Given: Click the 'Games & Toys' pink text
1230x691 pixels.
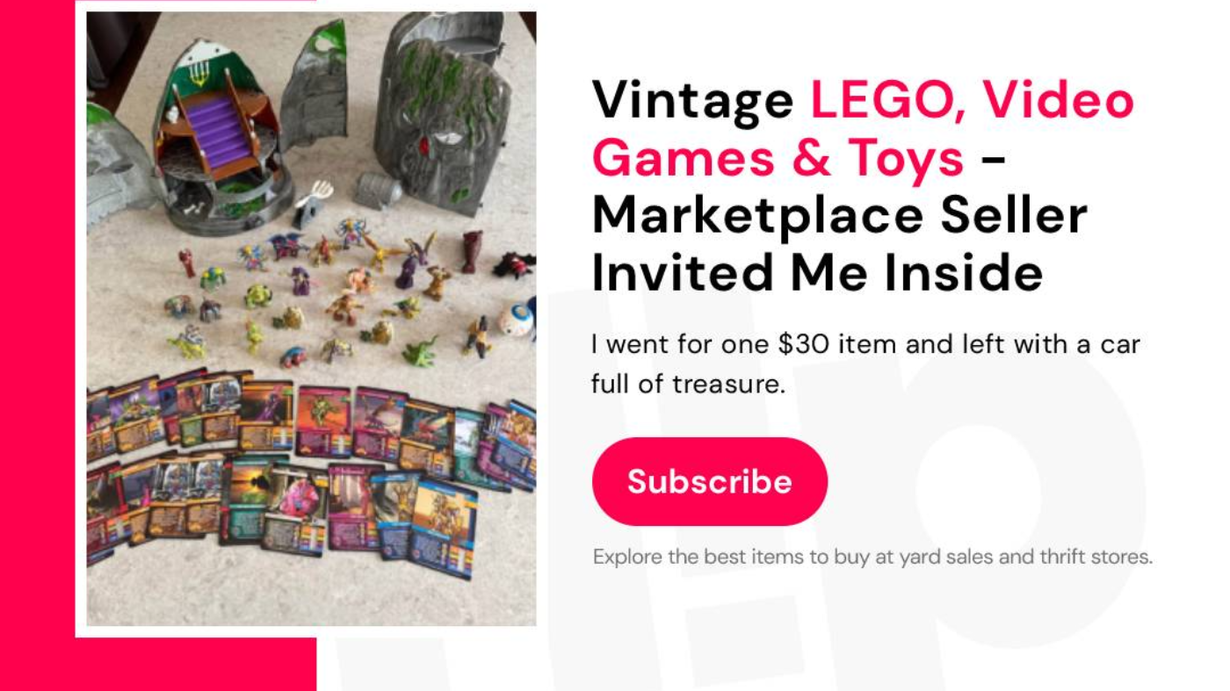Looking at the screenshot, I should tap(777, 157).
